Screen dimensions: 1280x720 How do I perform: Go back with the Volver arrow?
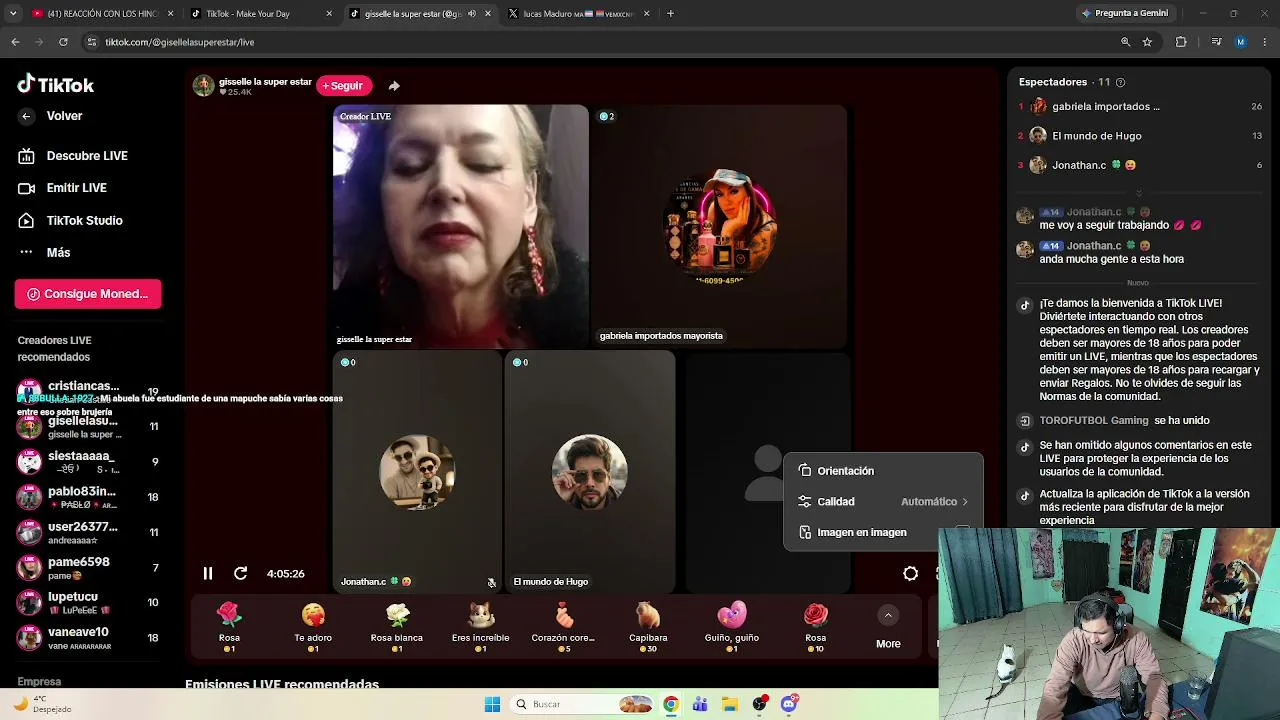click(x=27, y=116)
